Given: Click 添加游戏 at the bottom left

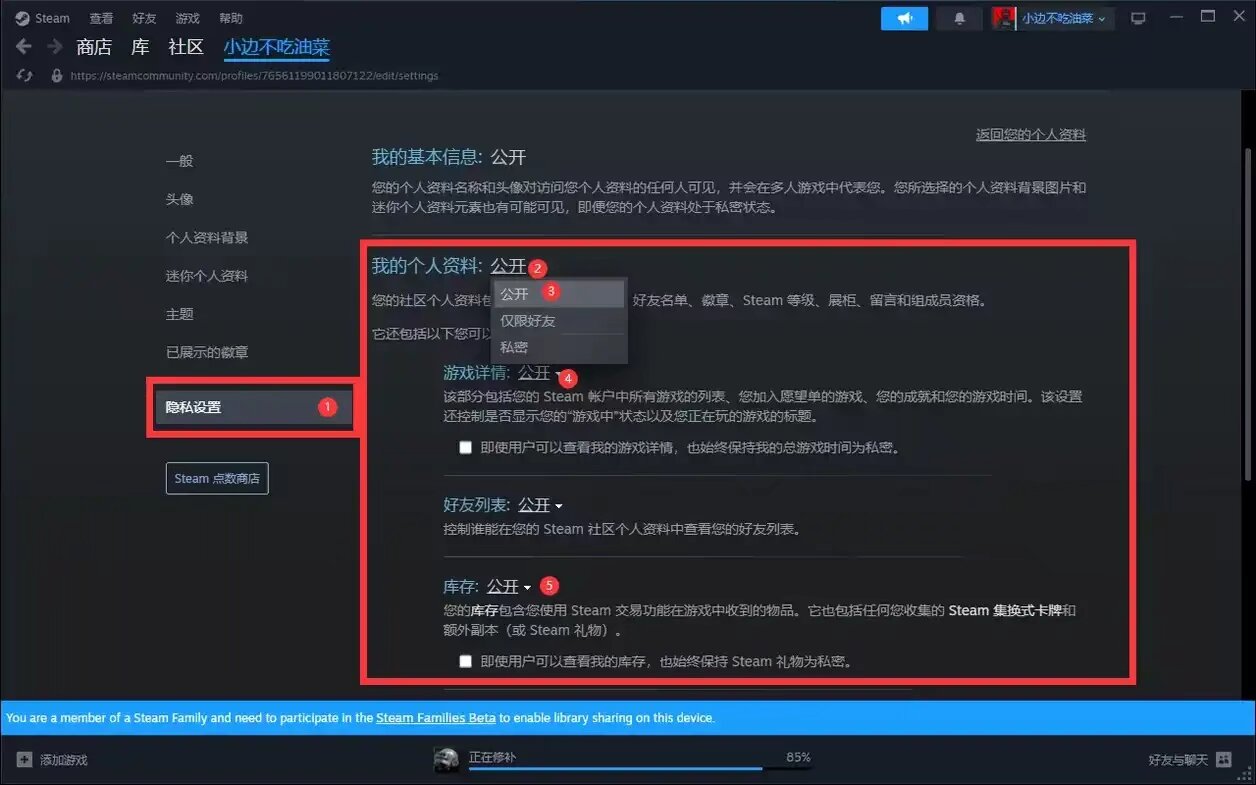Looking at the screenshot, I should (x=64, y=760).
